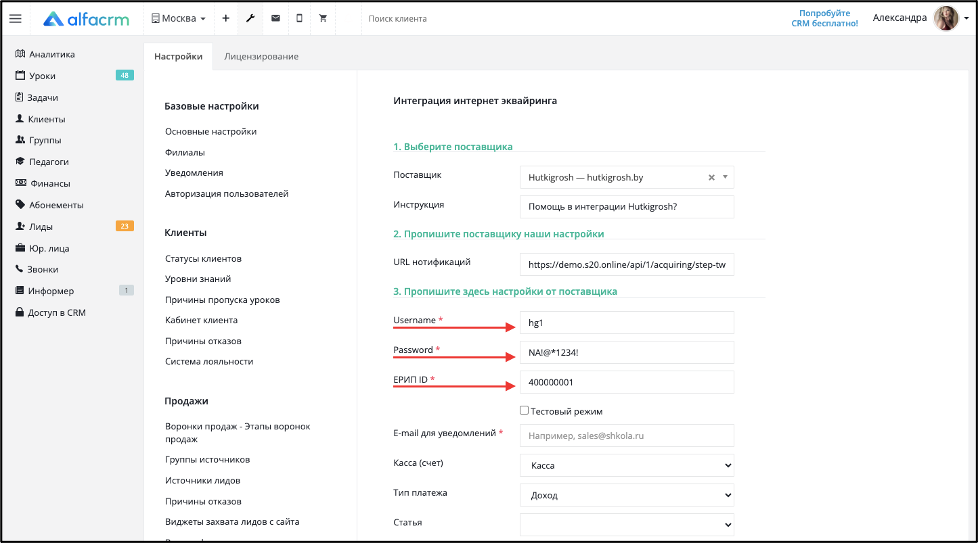Open the envelope mail icon
979x543 pixels.
(x=275, y=19)
